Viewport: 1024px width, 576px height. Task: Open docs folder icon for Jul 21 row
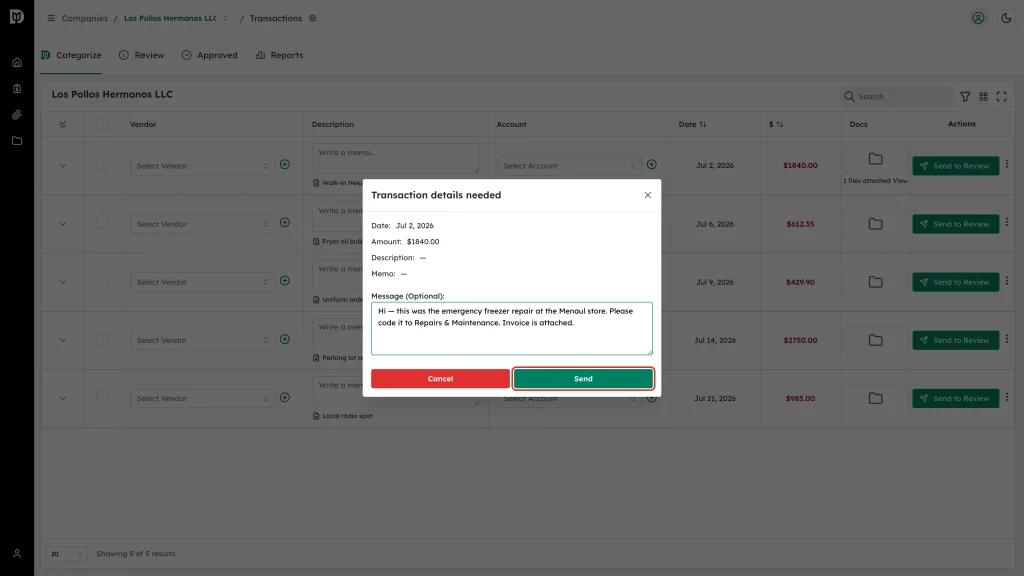point(876,398)
